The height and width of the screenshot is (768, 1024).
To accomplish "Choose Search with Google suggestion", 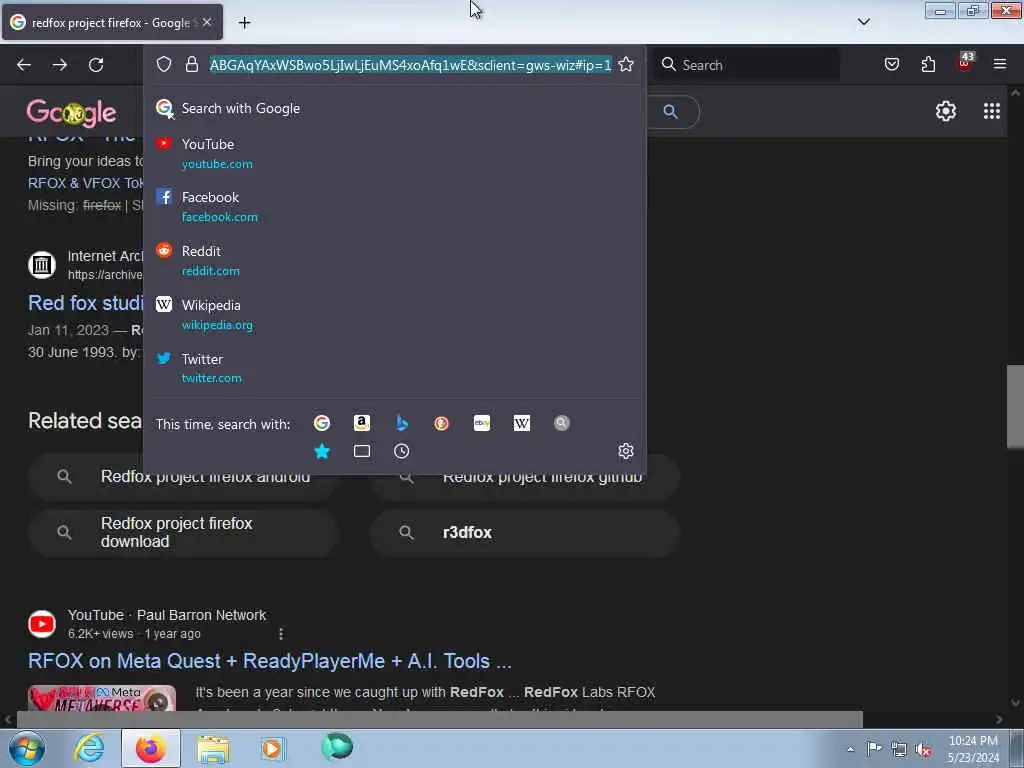I will pos(394,108).
